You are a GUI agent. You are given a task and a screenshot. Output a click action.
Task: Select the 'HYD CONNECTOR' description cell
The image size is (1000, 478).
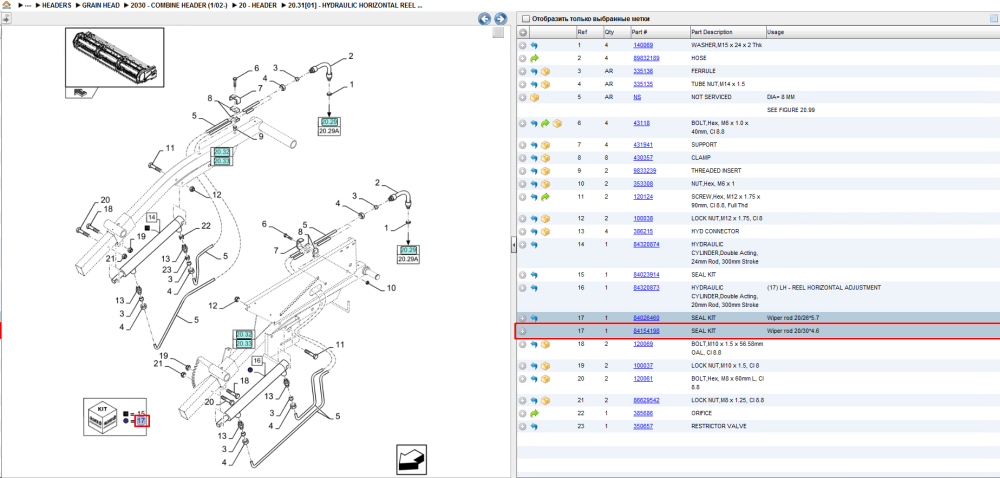pos(715,232)
